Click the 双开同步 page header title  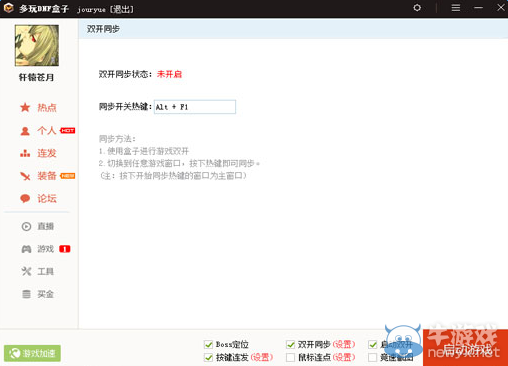pos(103,29)
